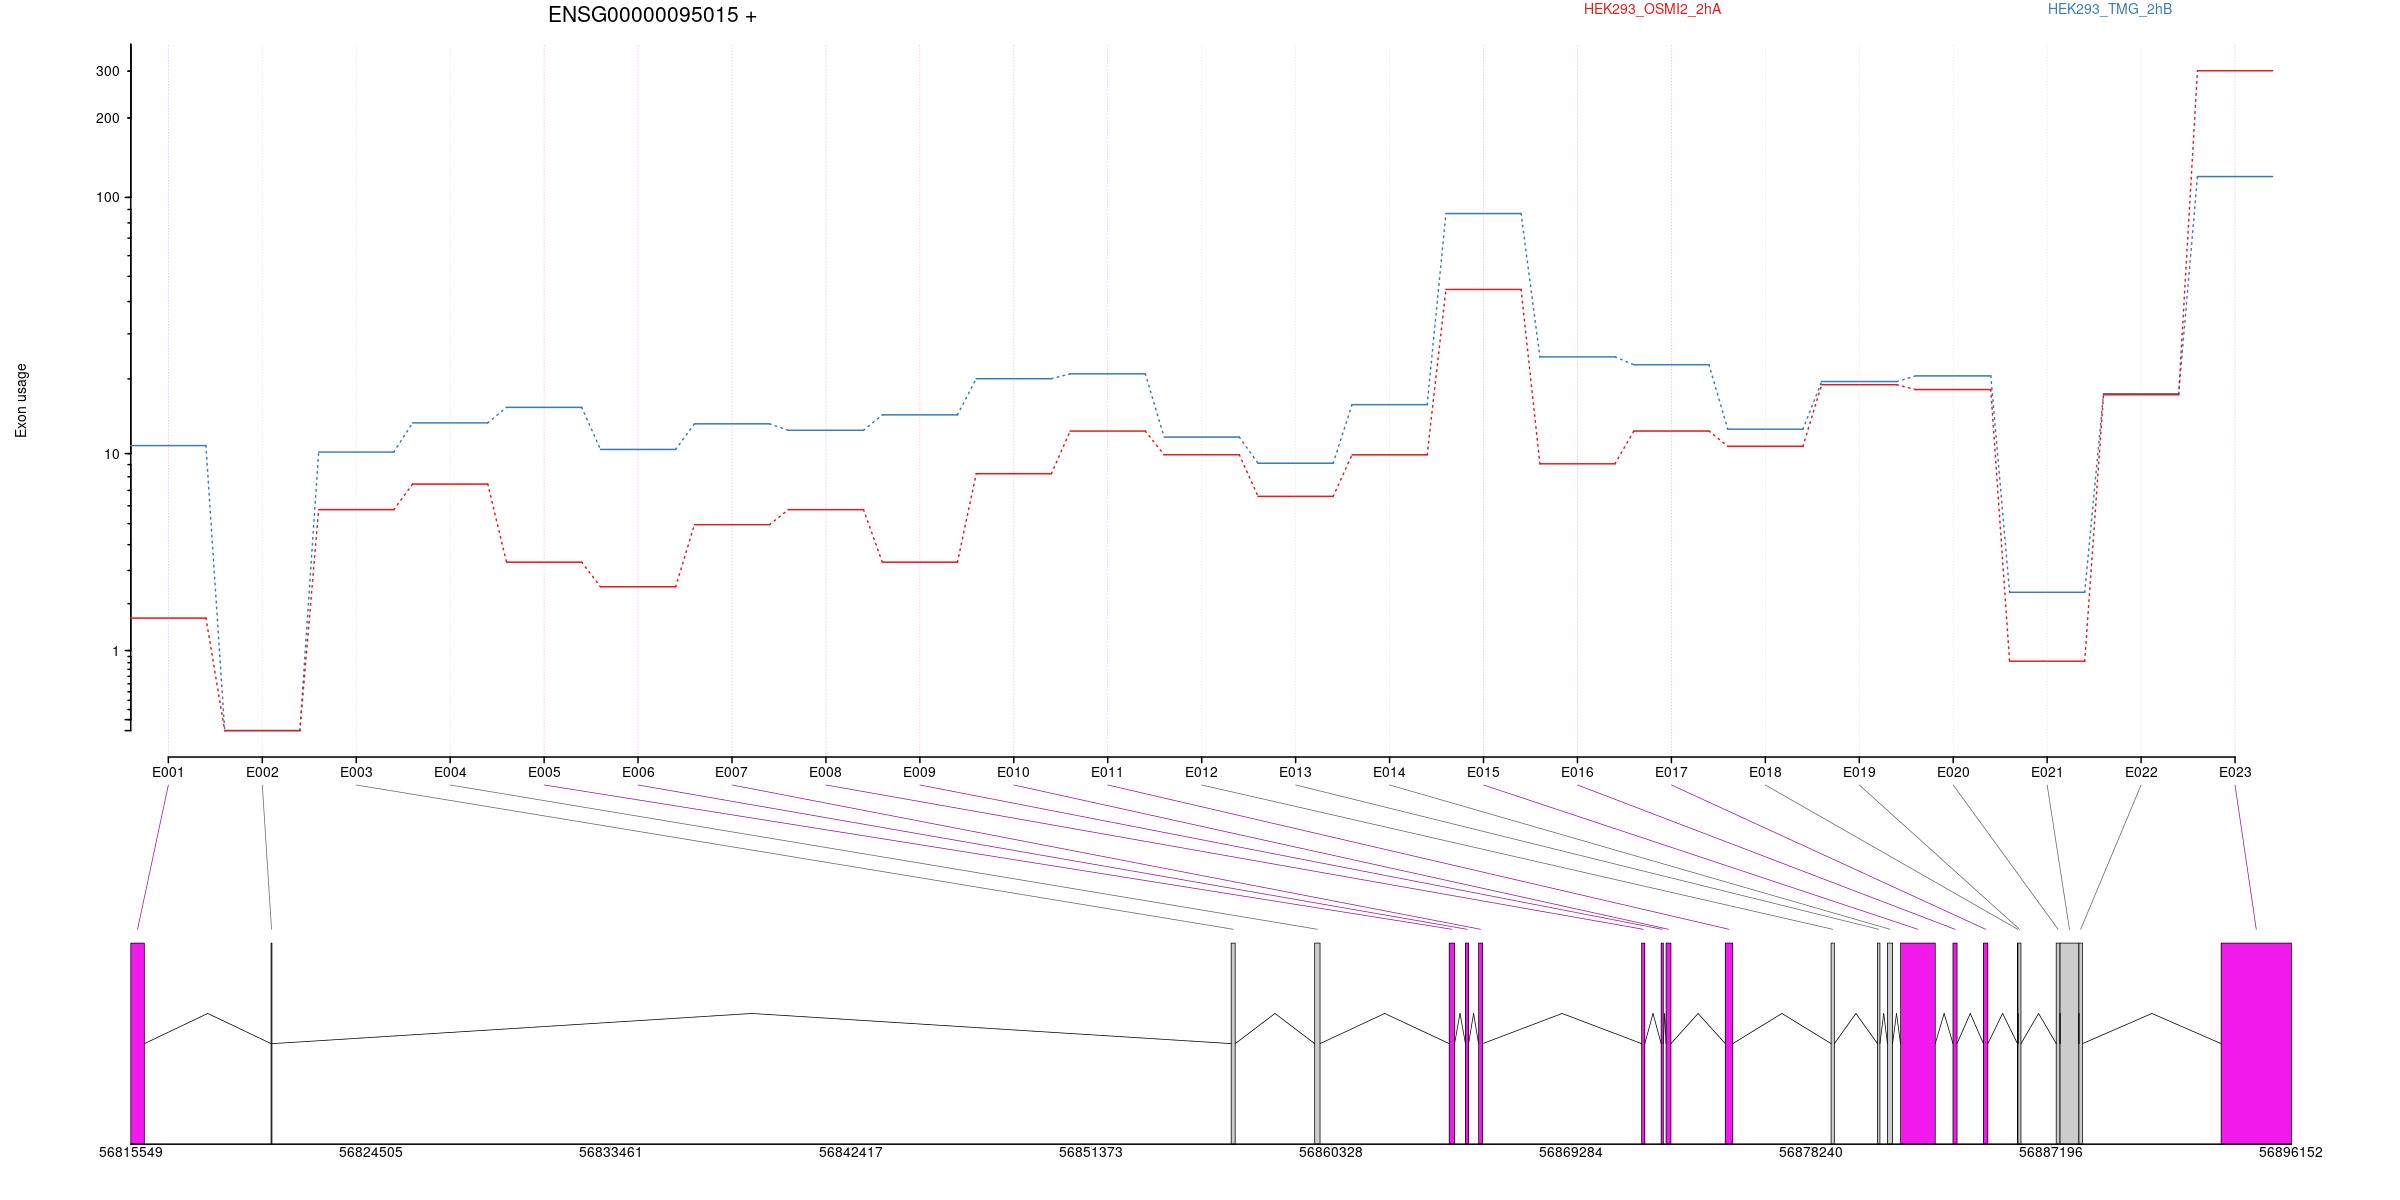Click the red segment above E001
This screenshot has height=1200, width=2400.
[168, 618]
